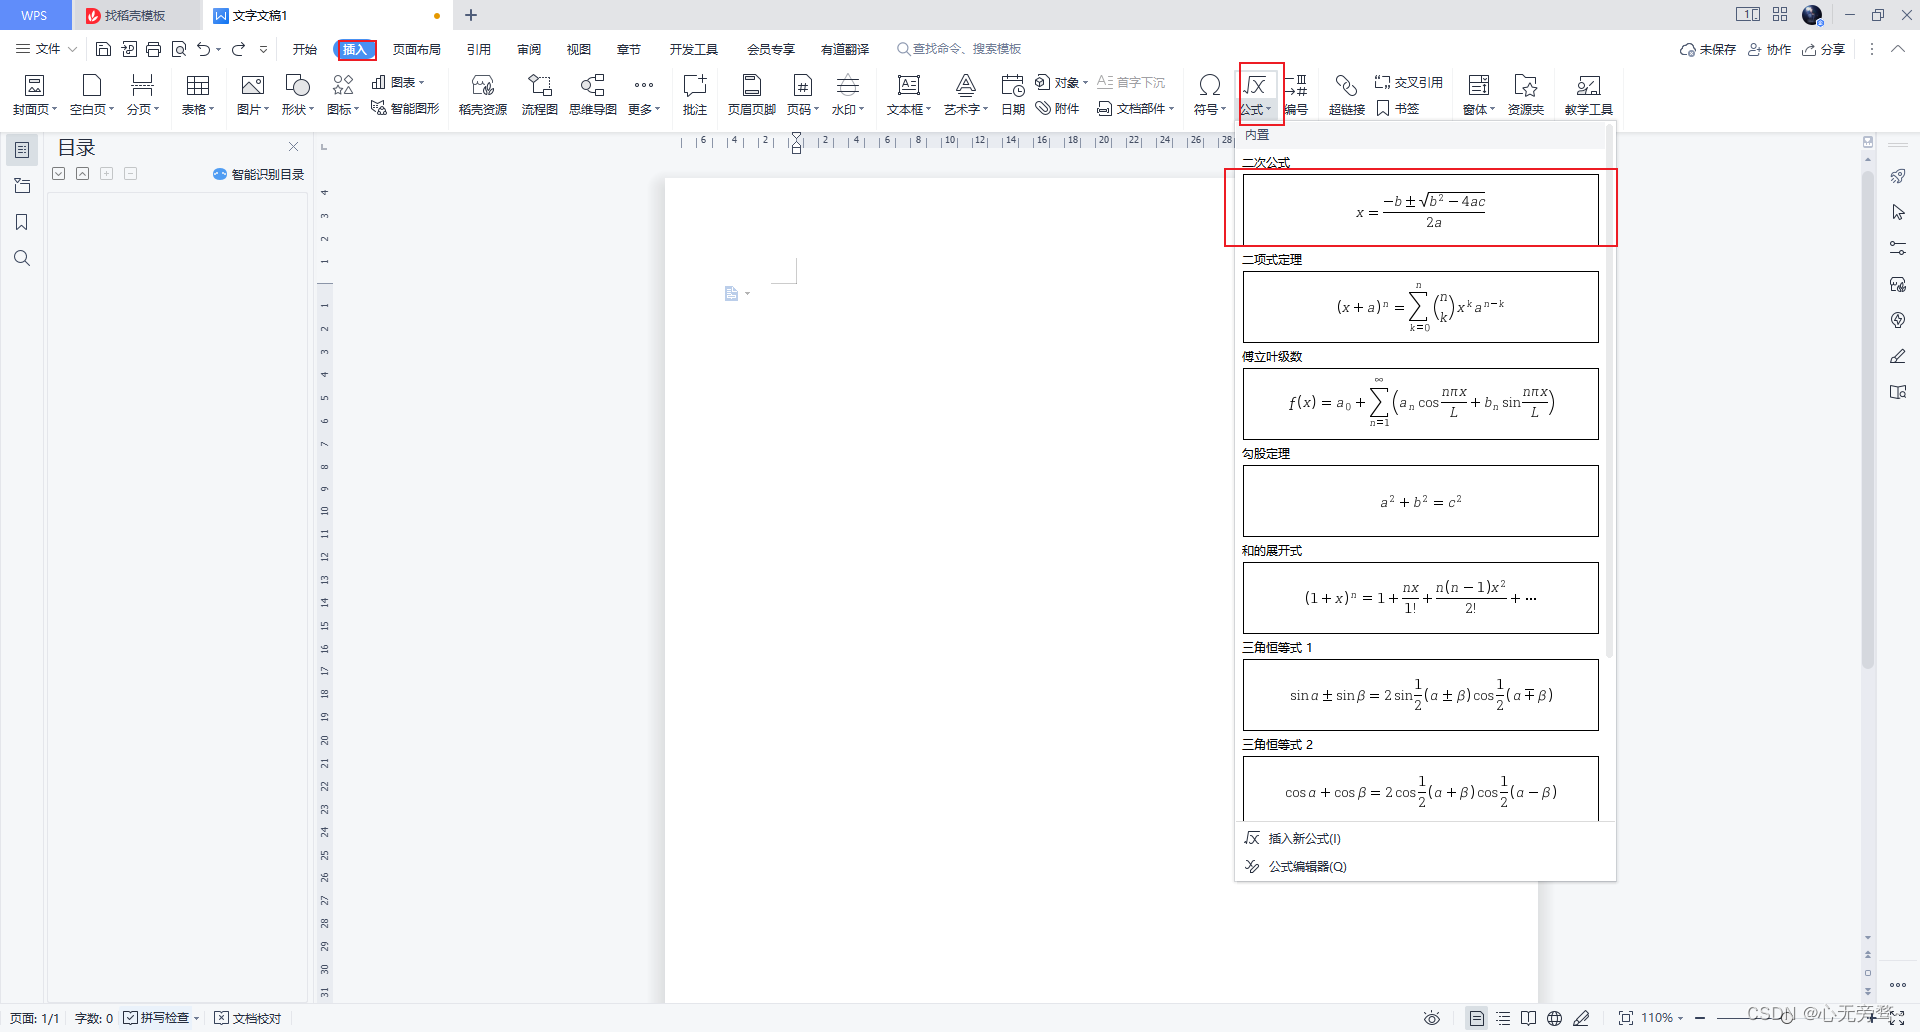
Task: Open the 图标 icon library
Action: coord(343,95)
